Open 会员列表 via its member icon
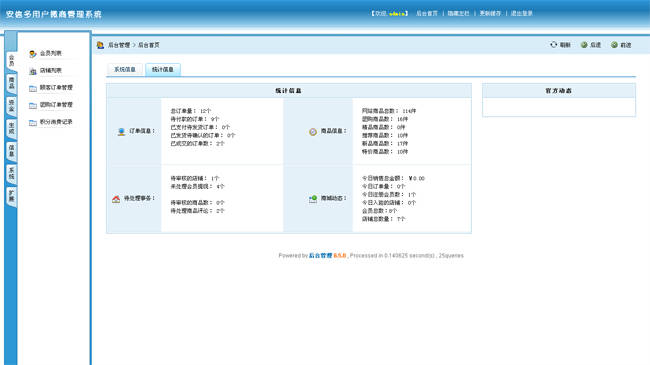The height and width of the screenshot is (365, 650). coord(33,54)
